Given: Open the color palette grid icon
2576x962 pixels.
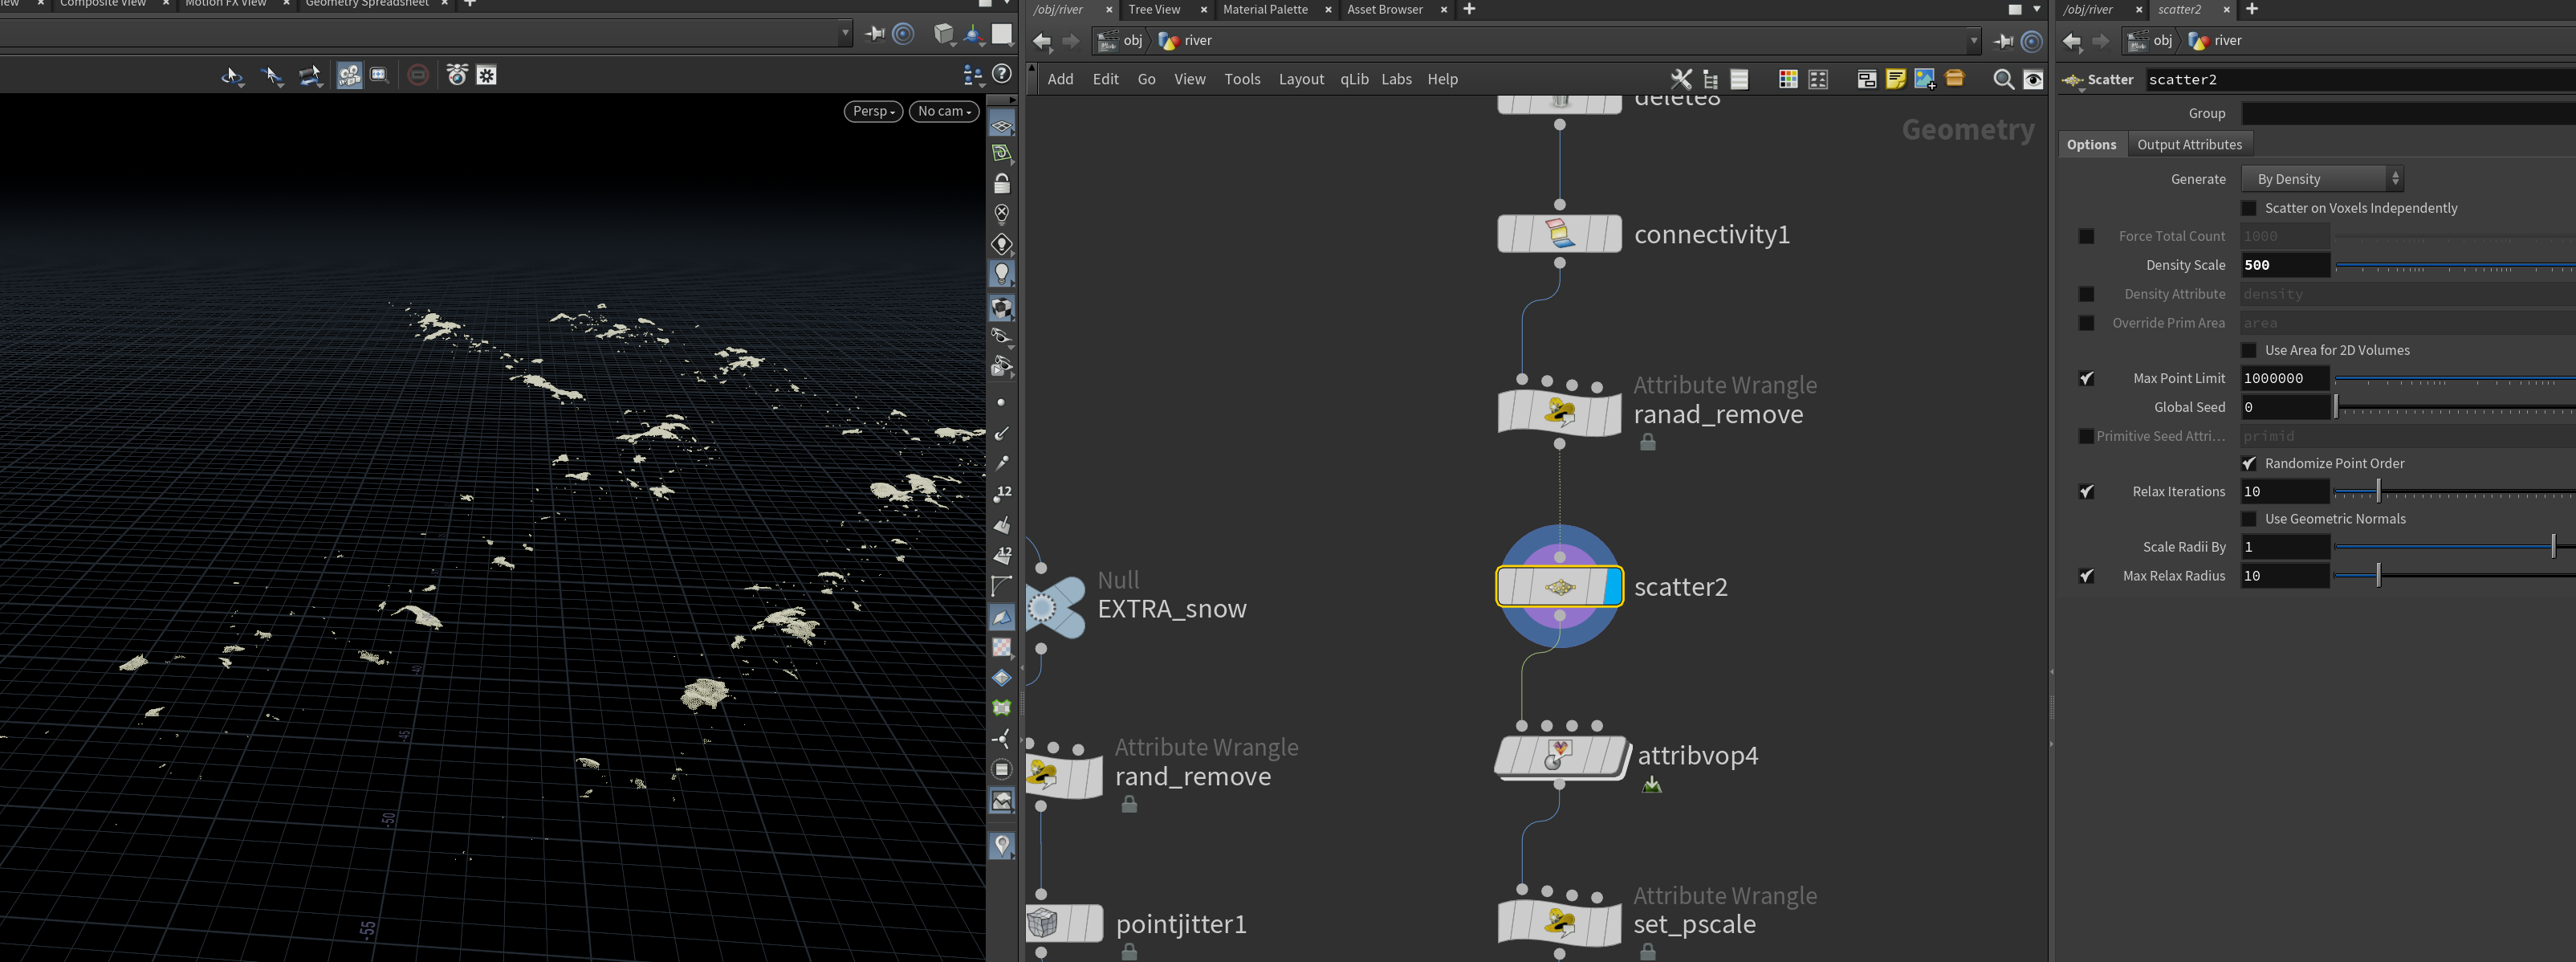Looking at the screenshot, I should pyautogui.click(x=1788, y=79).
